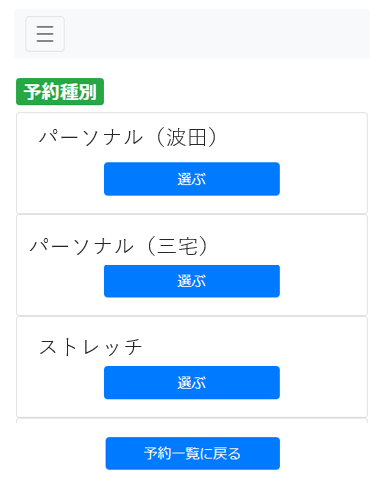380x500 pixels.
Task: Click blank space right of ストレッチ title
Action: [253, 347]
